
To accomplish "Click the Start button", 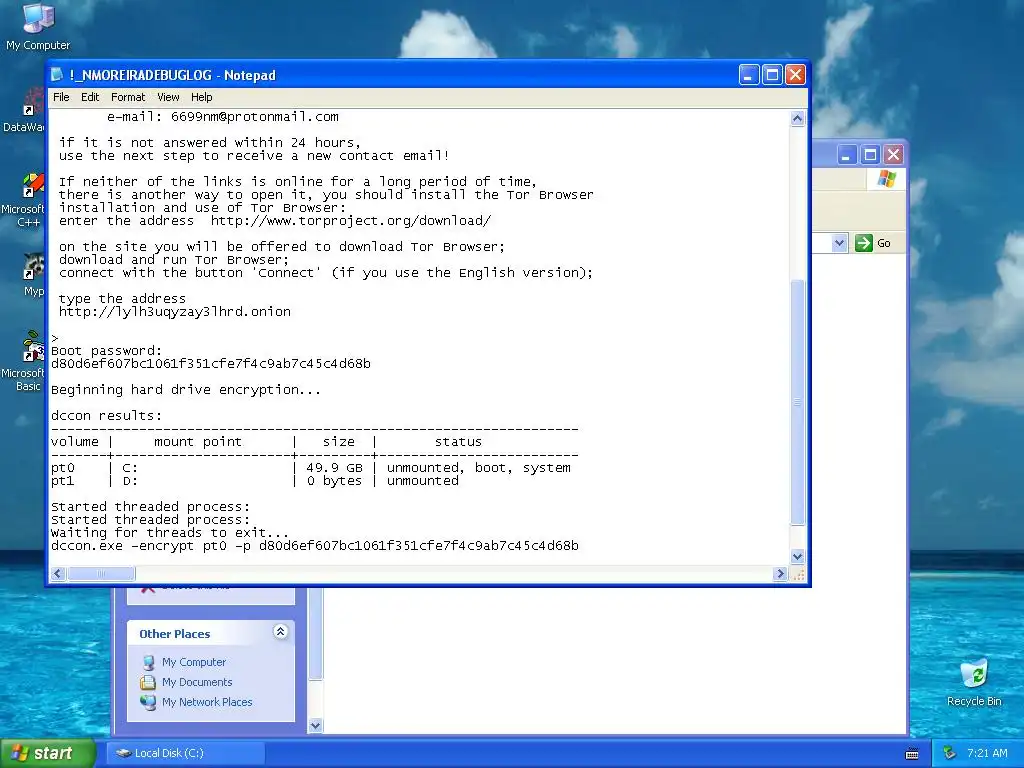I will tap(46, 753).
